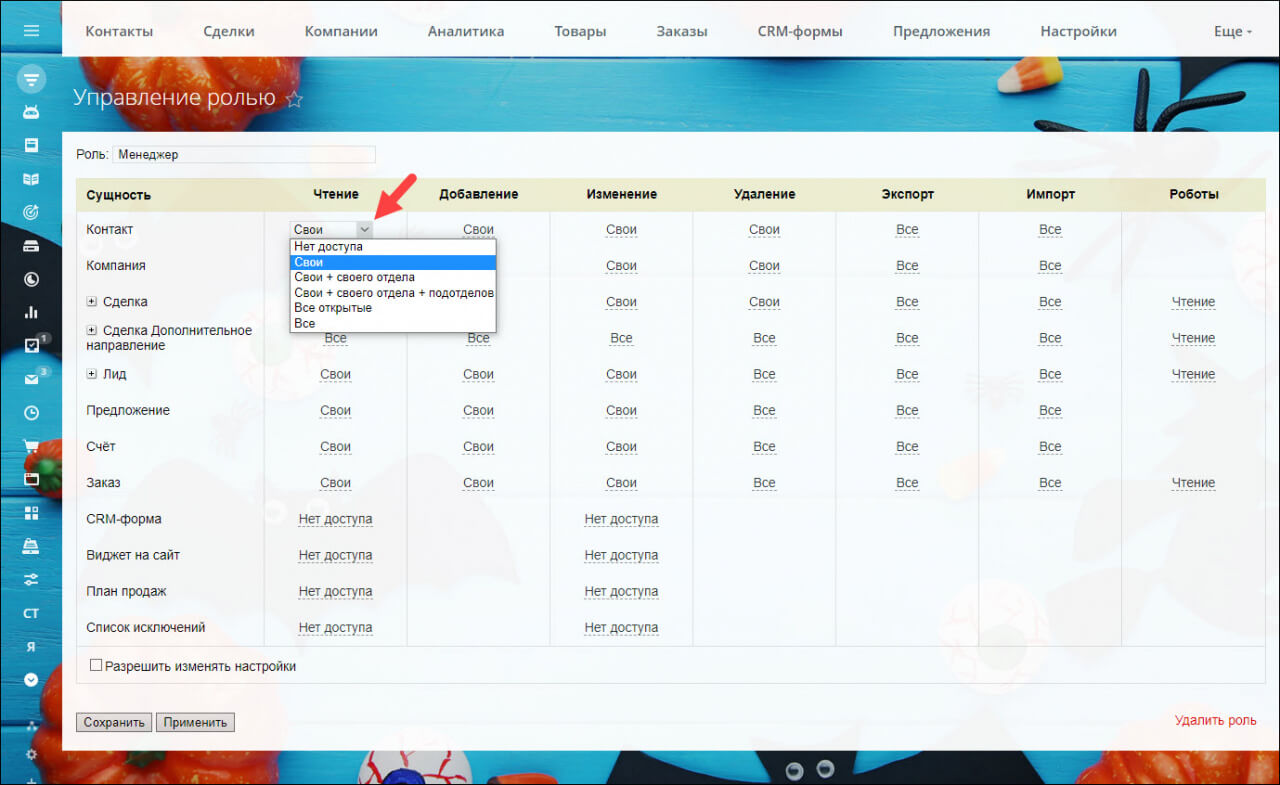Open the sliders settings icon in sidebar
Image resolution: width=1280 pixels, height=785 pixels.
pos(31,579)
